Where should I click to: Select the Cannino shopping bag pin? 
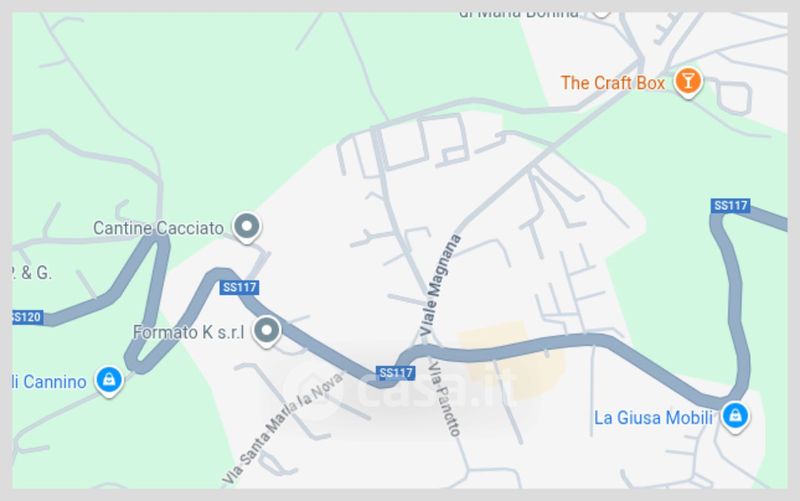(x=109, y=380)
